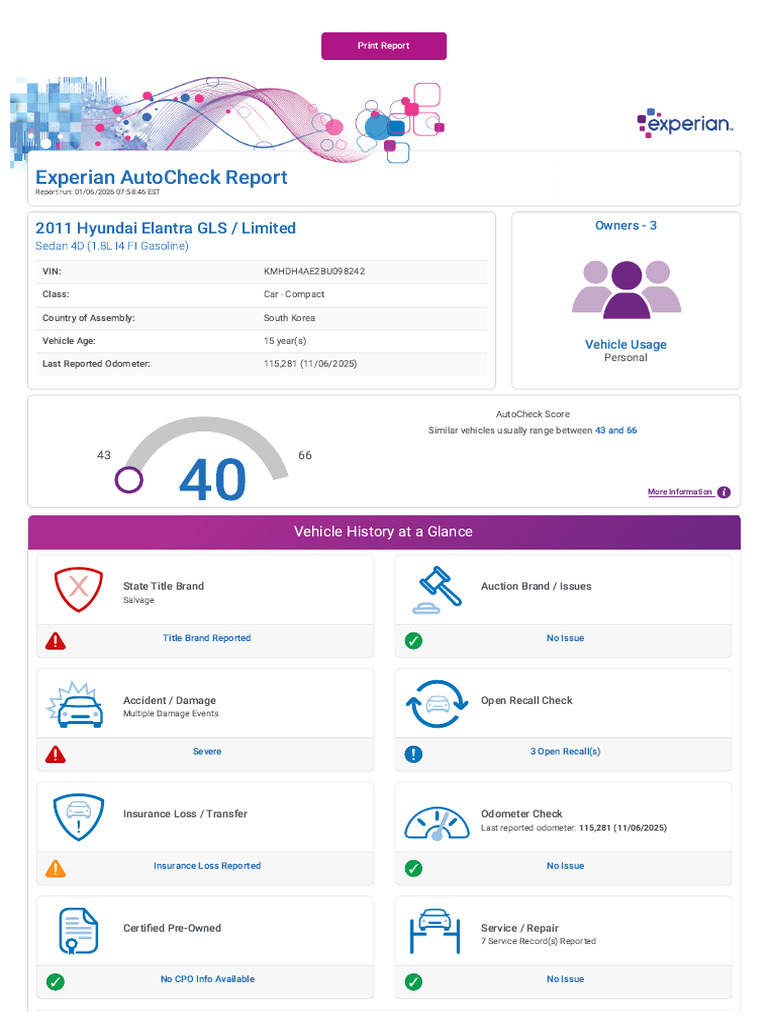Click the Report run timestamp text
The image size is (768, 1024).
[98, 192]
